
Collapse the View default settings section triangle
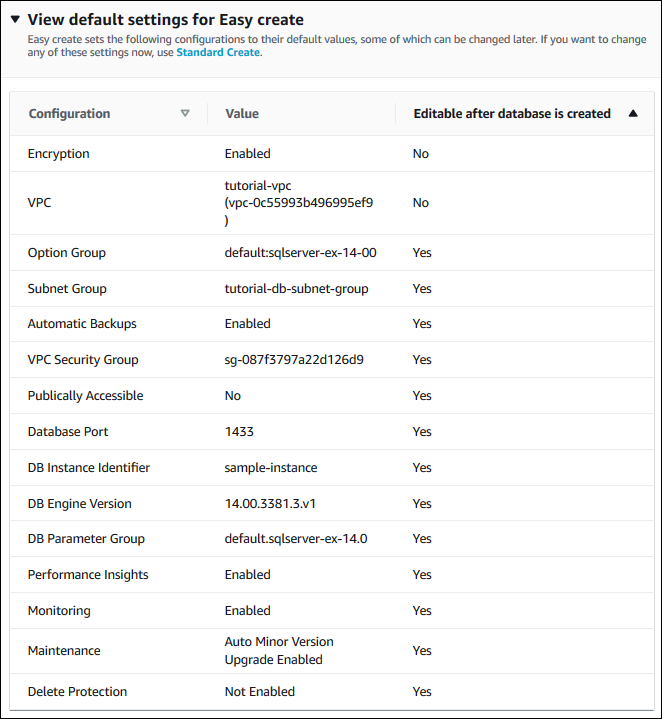tap(15, 19)
